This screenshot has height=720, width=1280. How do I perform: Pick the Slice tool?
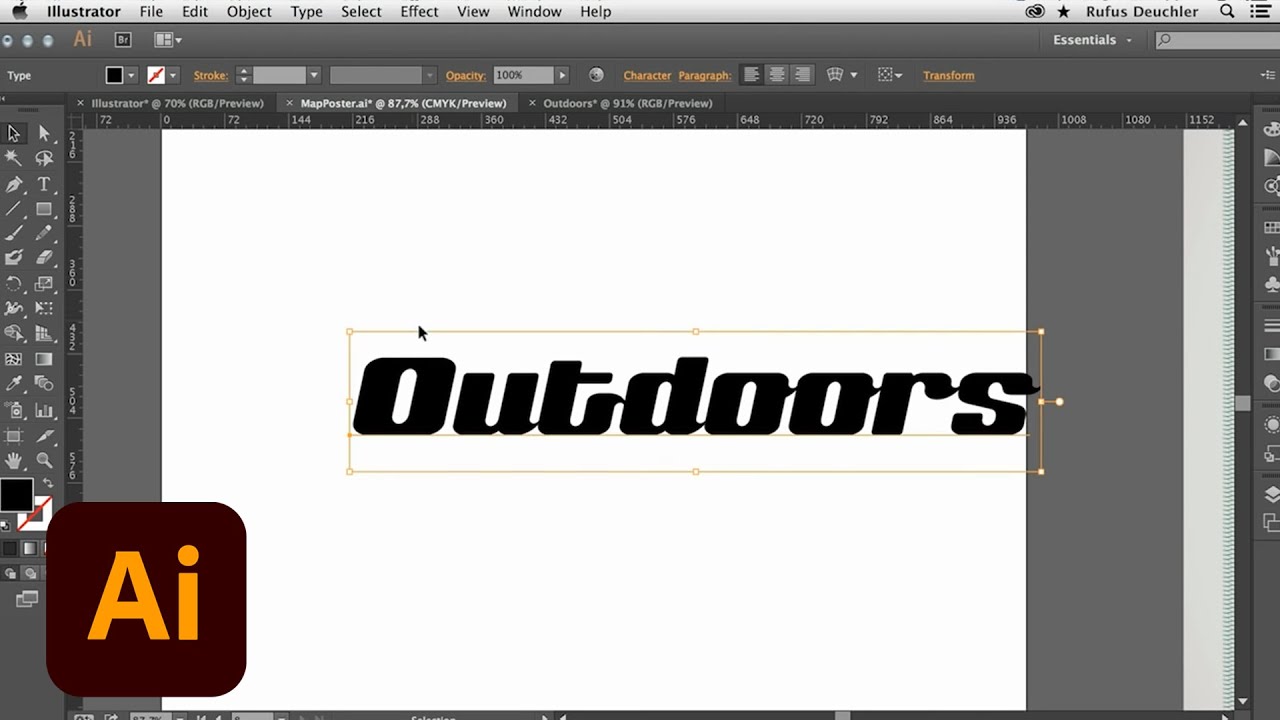click(x=44, y=436)
